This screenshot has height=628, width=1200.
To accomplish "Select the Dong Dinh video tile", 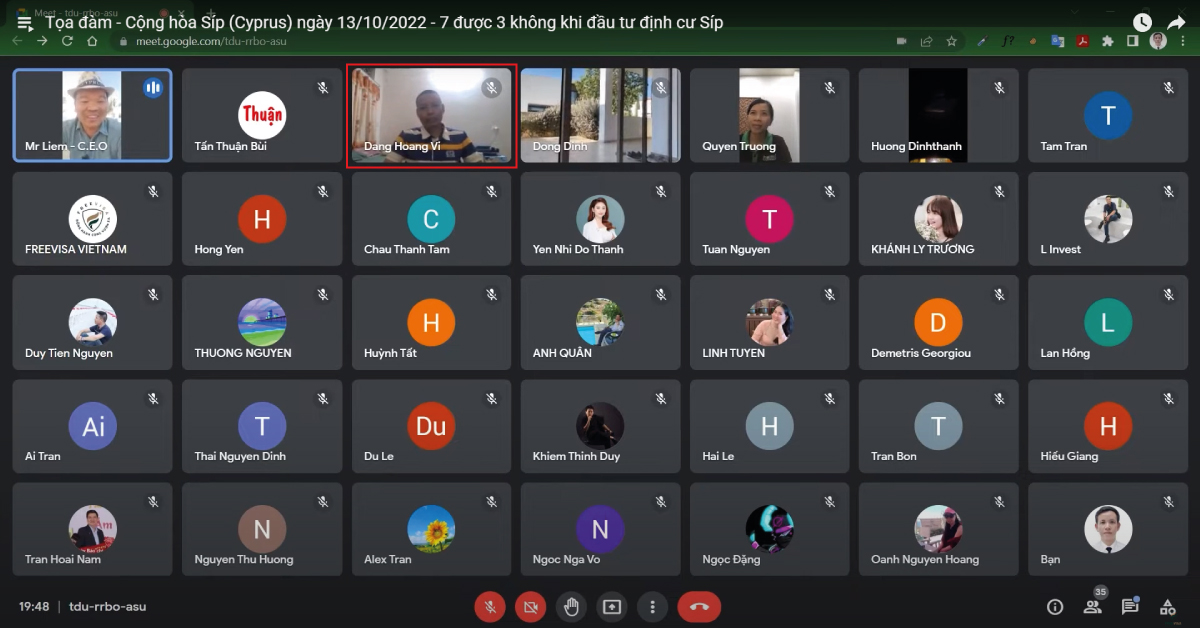I will [600, 115].
